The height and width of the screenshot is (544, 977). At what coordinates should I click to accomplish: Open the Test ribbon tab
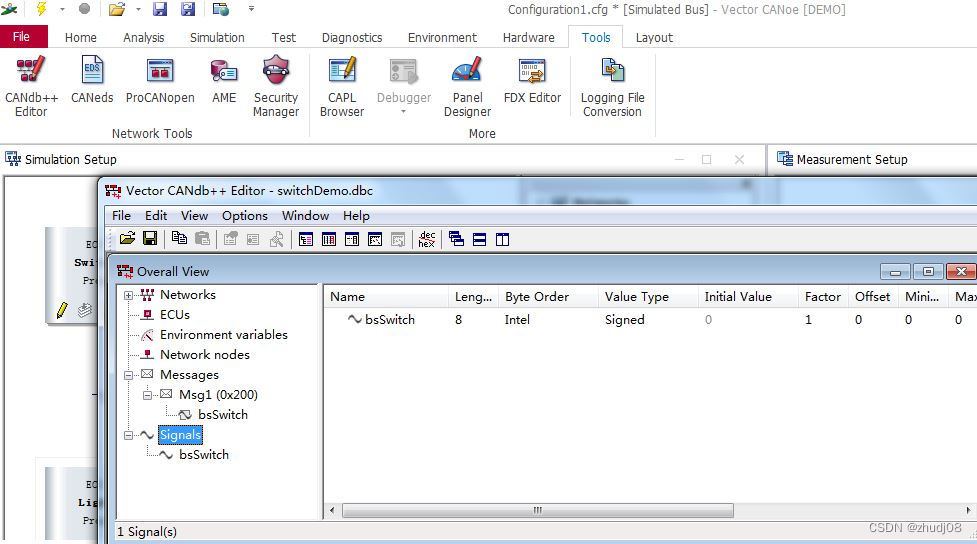[284, 37]
